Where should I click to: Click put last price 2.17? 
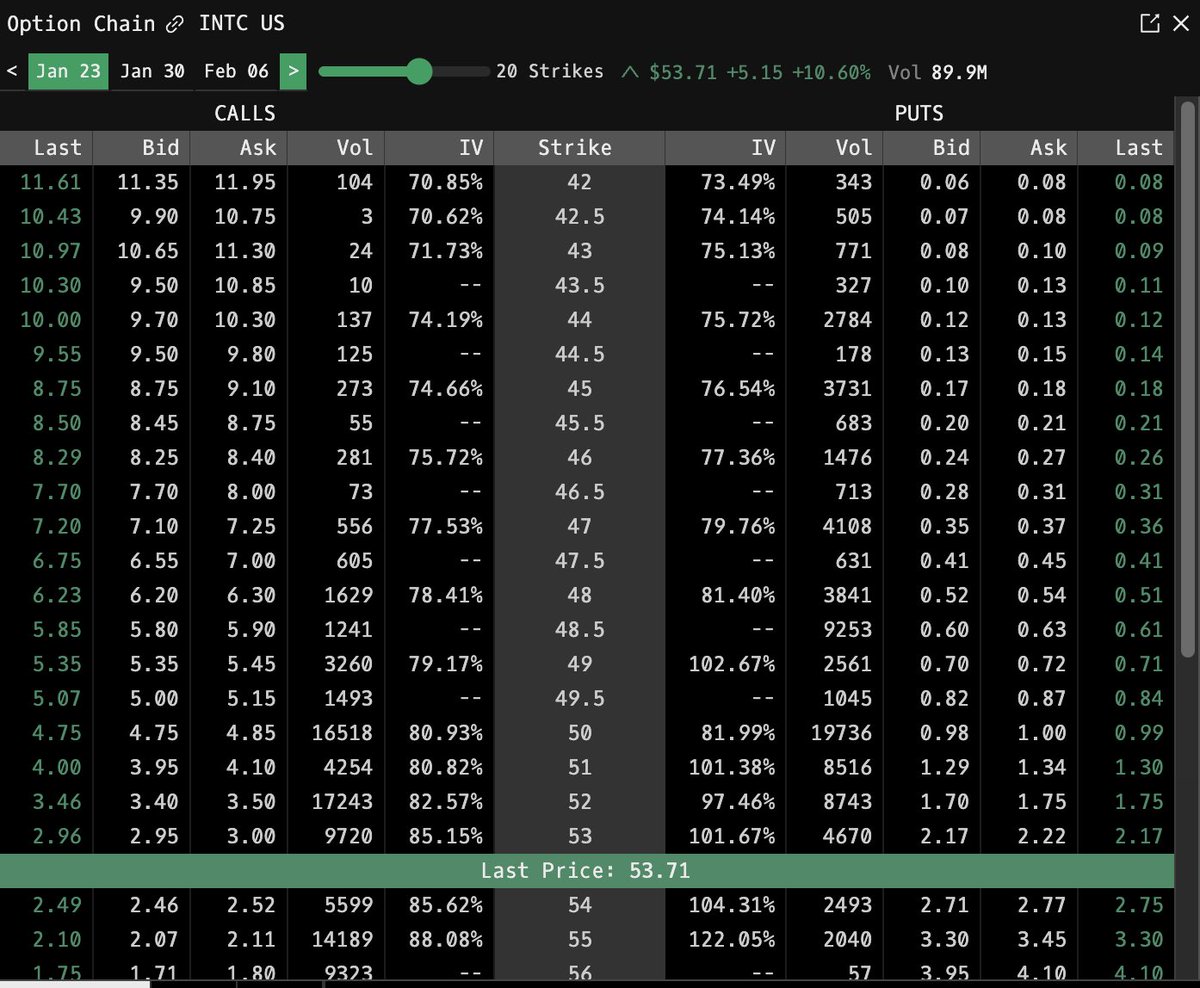tap(1139, 836)
